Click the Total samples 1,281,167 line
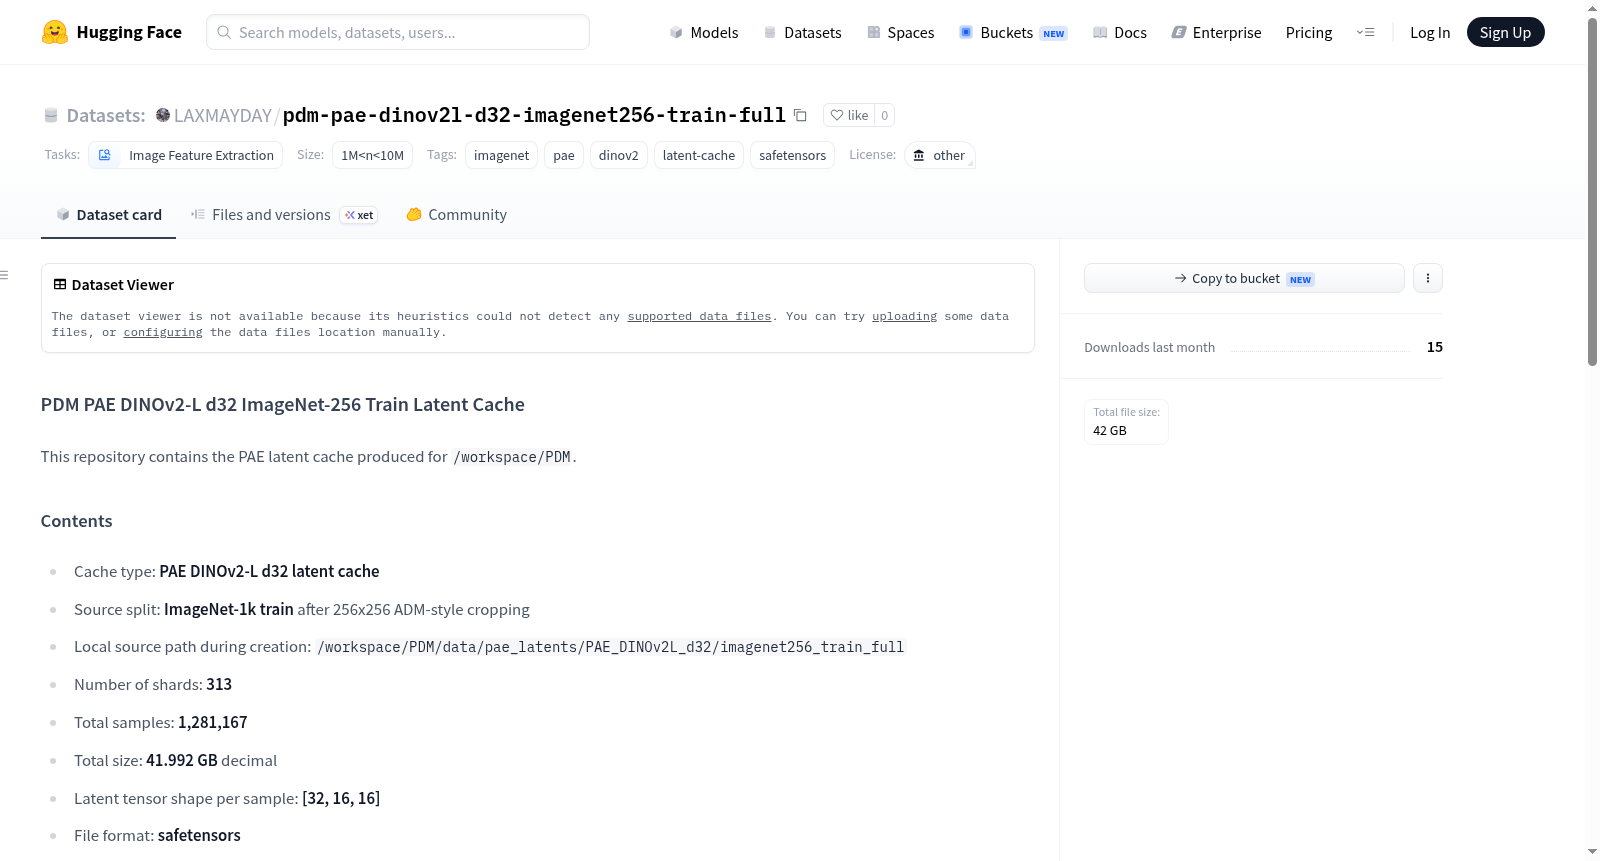 pyautogui.click(x=160, y=722)
